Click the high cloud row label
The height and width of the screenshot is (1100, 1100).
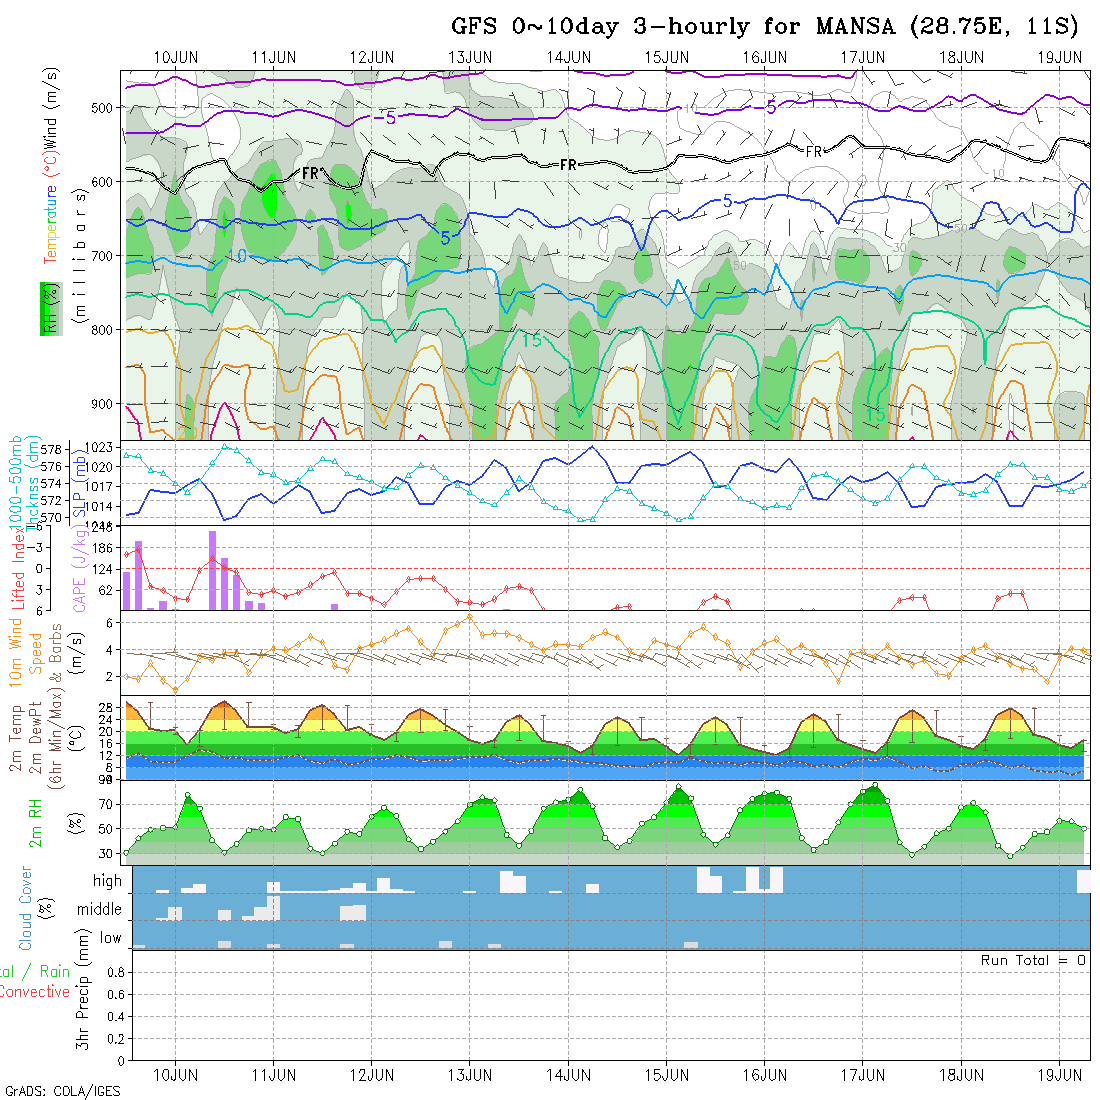(107, 881)
